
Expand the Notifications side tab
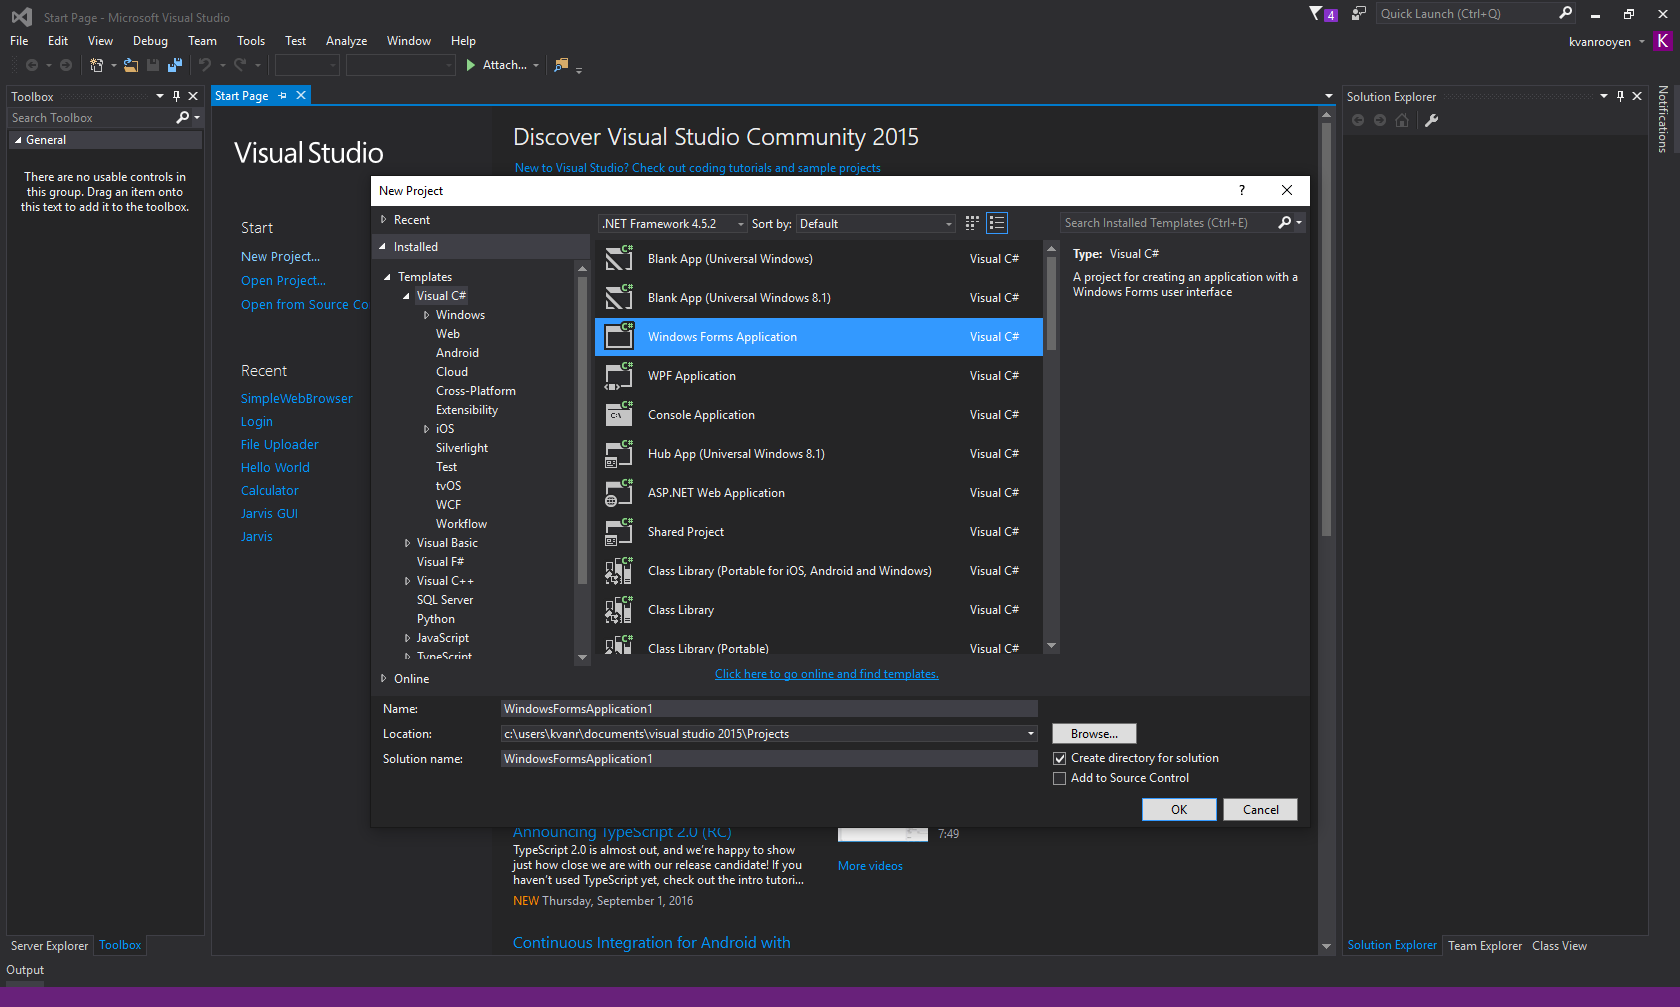(x=1664, y=118)
